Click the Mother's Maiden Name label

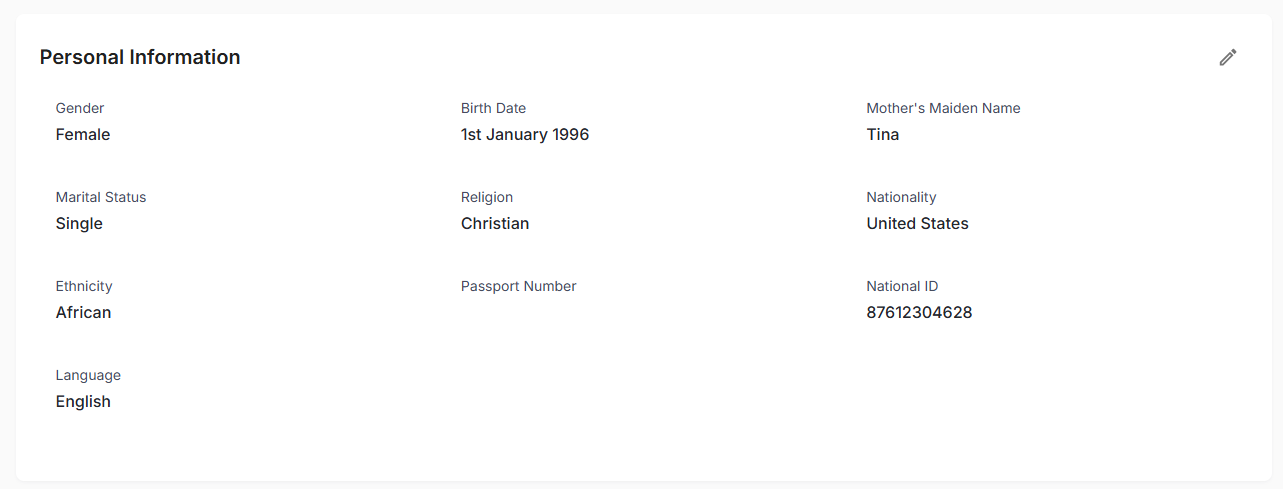coord(943,108)
